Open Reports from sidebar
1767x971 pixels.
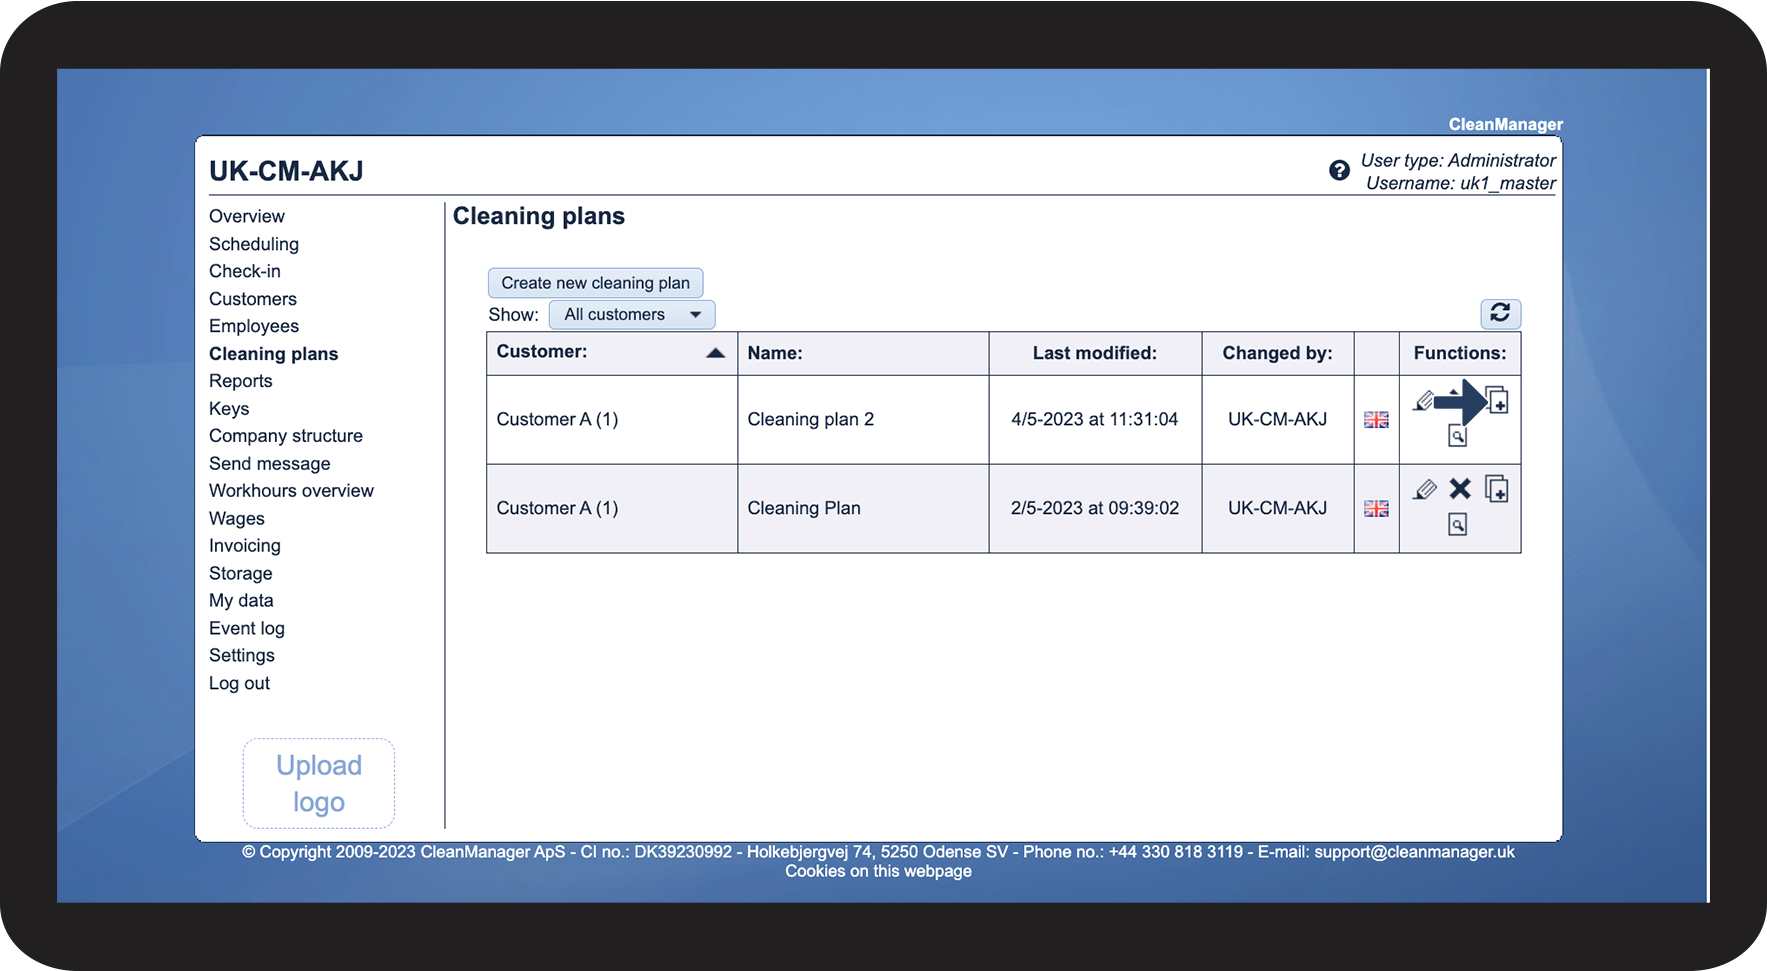coord(241,381)
